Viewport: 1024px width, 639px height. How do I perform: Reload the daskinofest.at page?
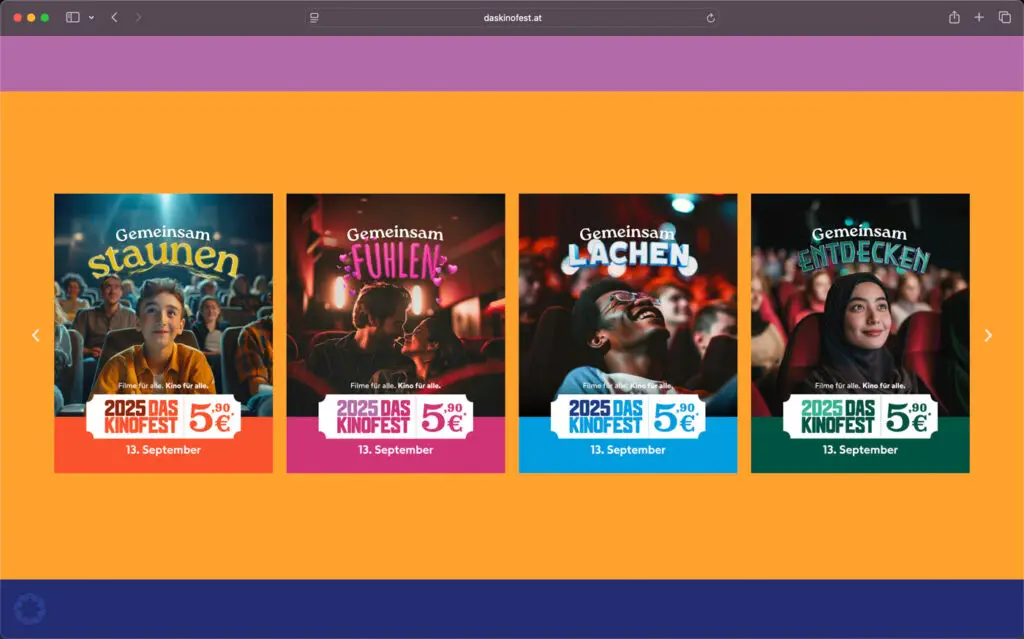(x=710, y=16)
